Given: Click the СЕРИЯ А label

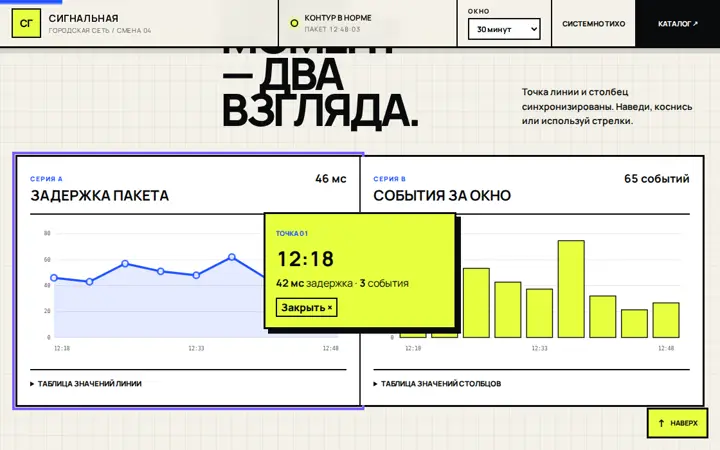Looking at the screenshot, I should 46,179.
